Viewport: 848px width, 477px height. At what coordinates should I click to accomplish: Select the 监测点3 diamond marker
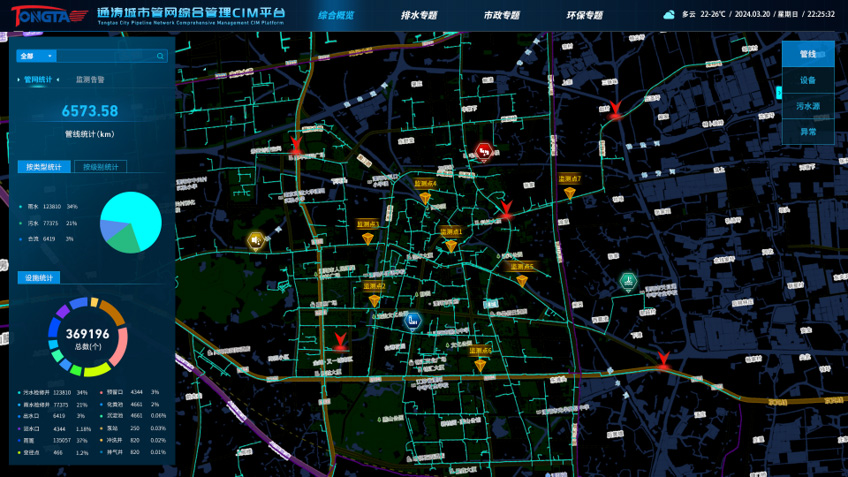pyautogui.click(x=368, y=238)
